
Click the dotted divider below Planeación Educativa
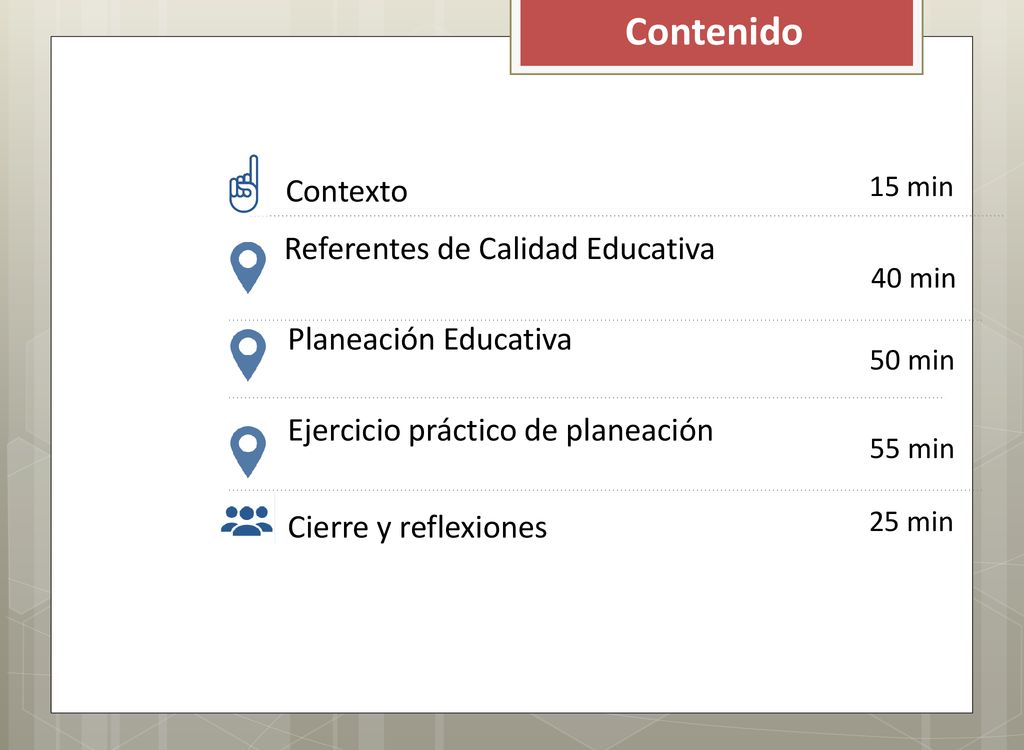point(585,397)
